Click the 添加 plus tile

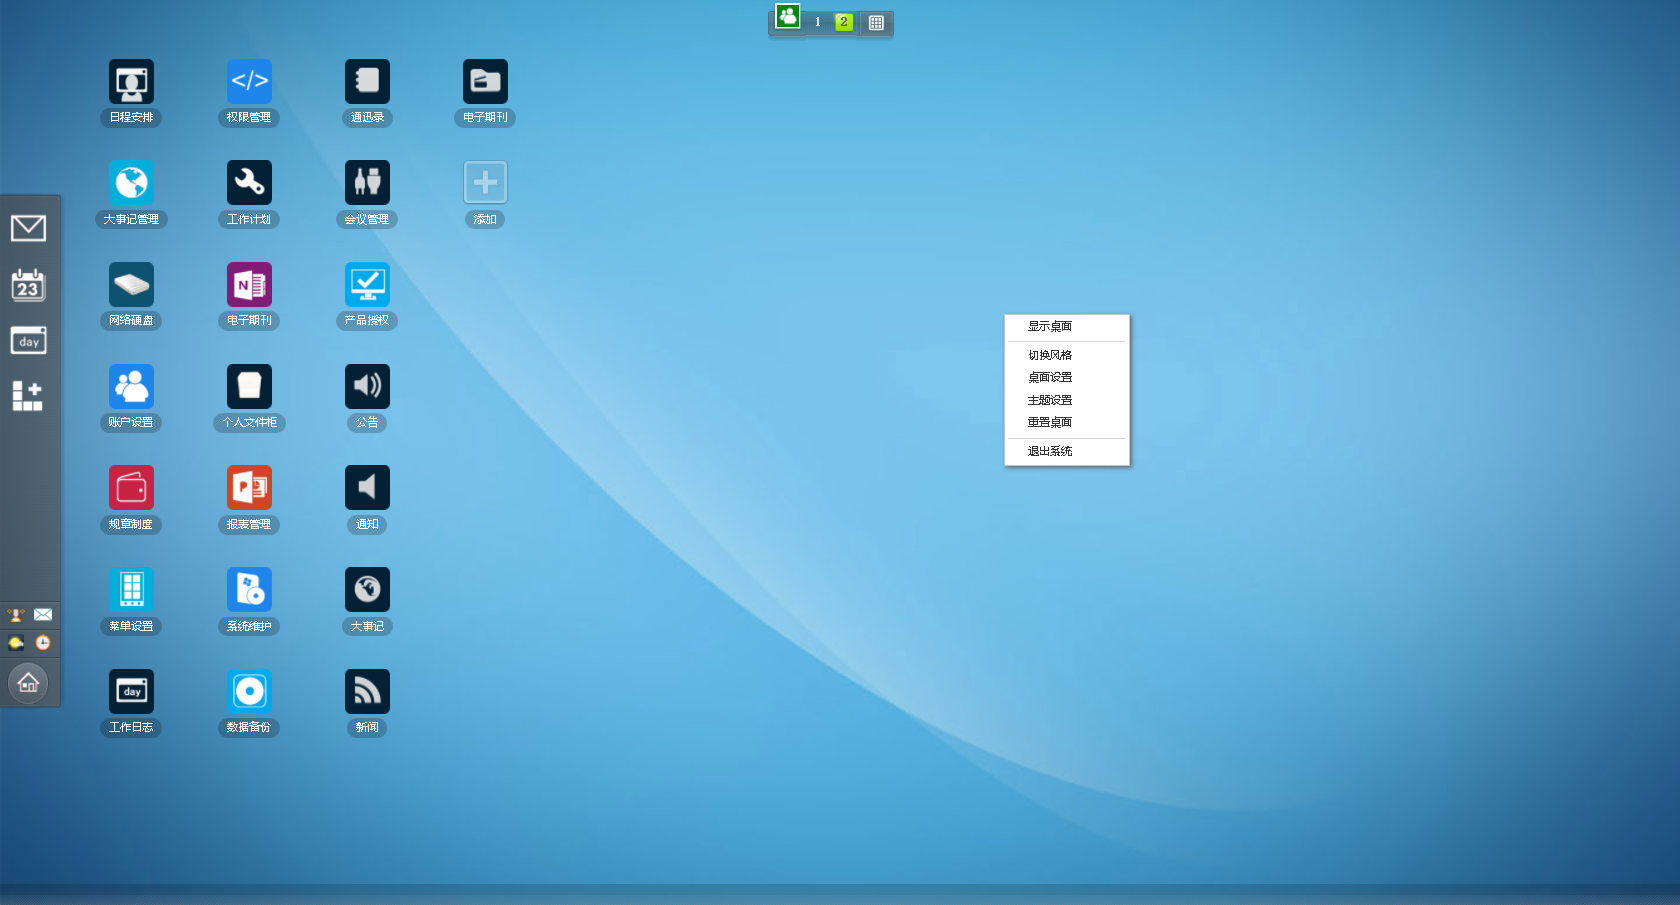tap(485, 183)
